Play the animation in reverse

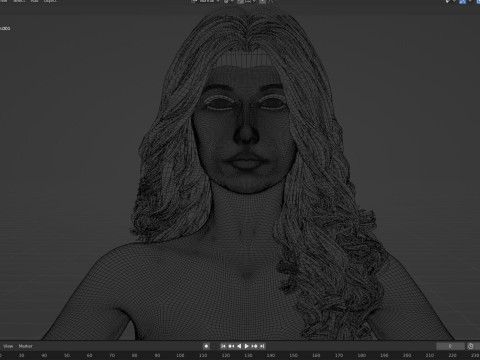(239, 346)
